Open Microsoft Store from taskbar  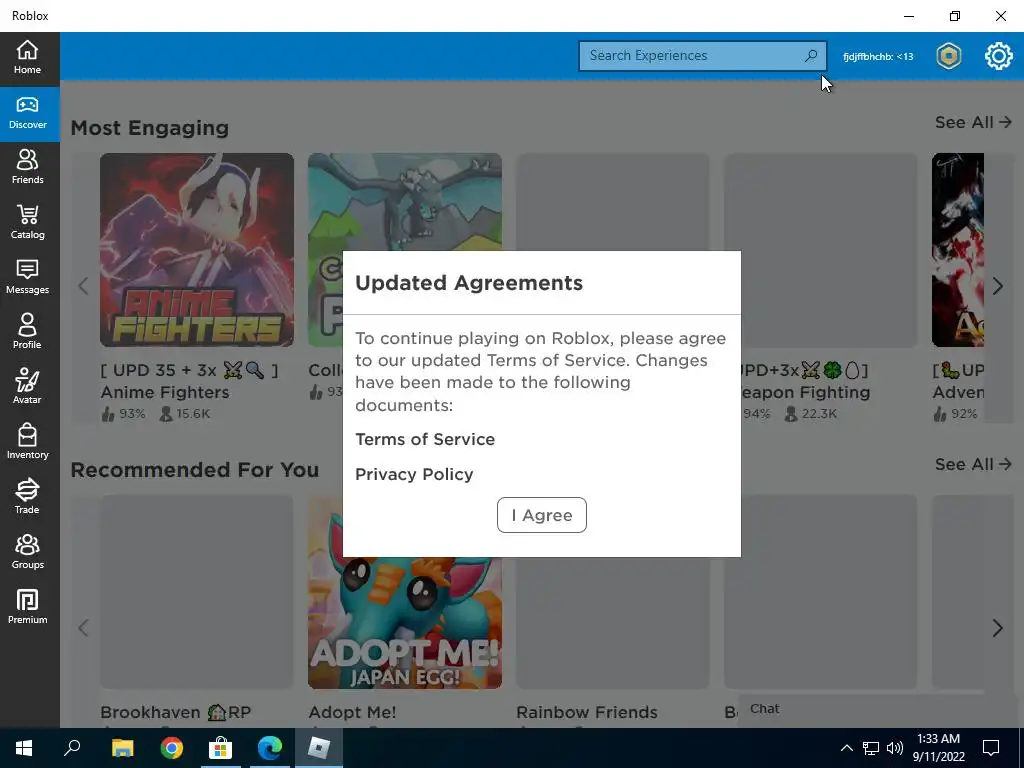(220, 748)
